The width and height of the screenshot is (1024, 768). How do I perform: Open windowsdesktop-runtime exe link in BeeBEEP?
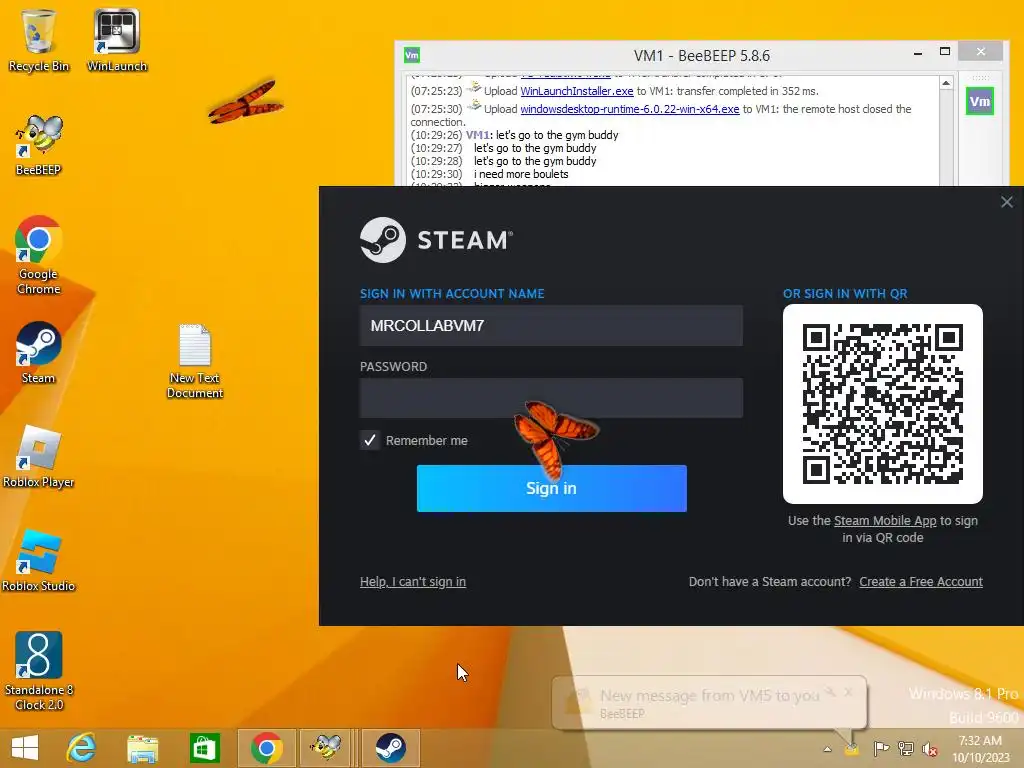click(630, 109)
